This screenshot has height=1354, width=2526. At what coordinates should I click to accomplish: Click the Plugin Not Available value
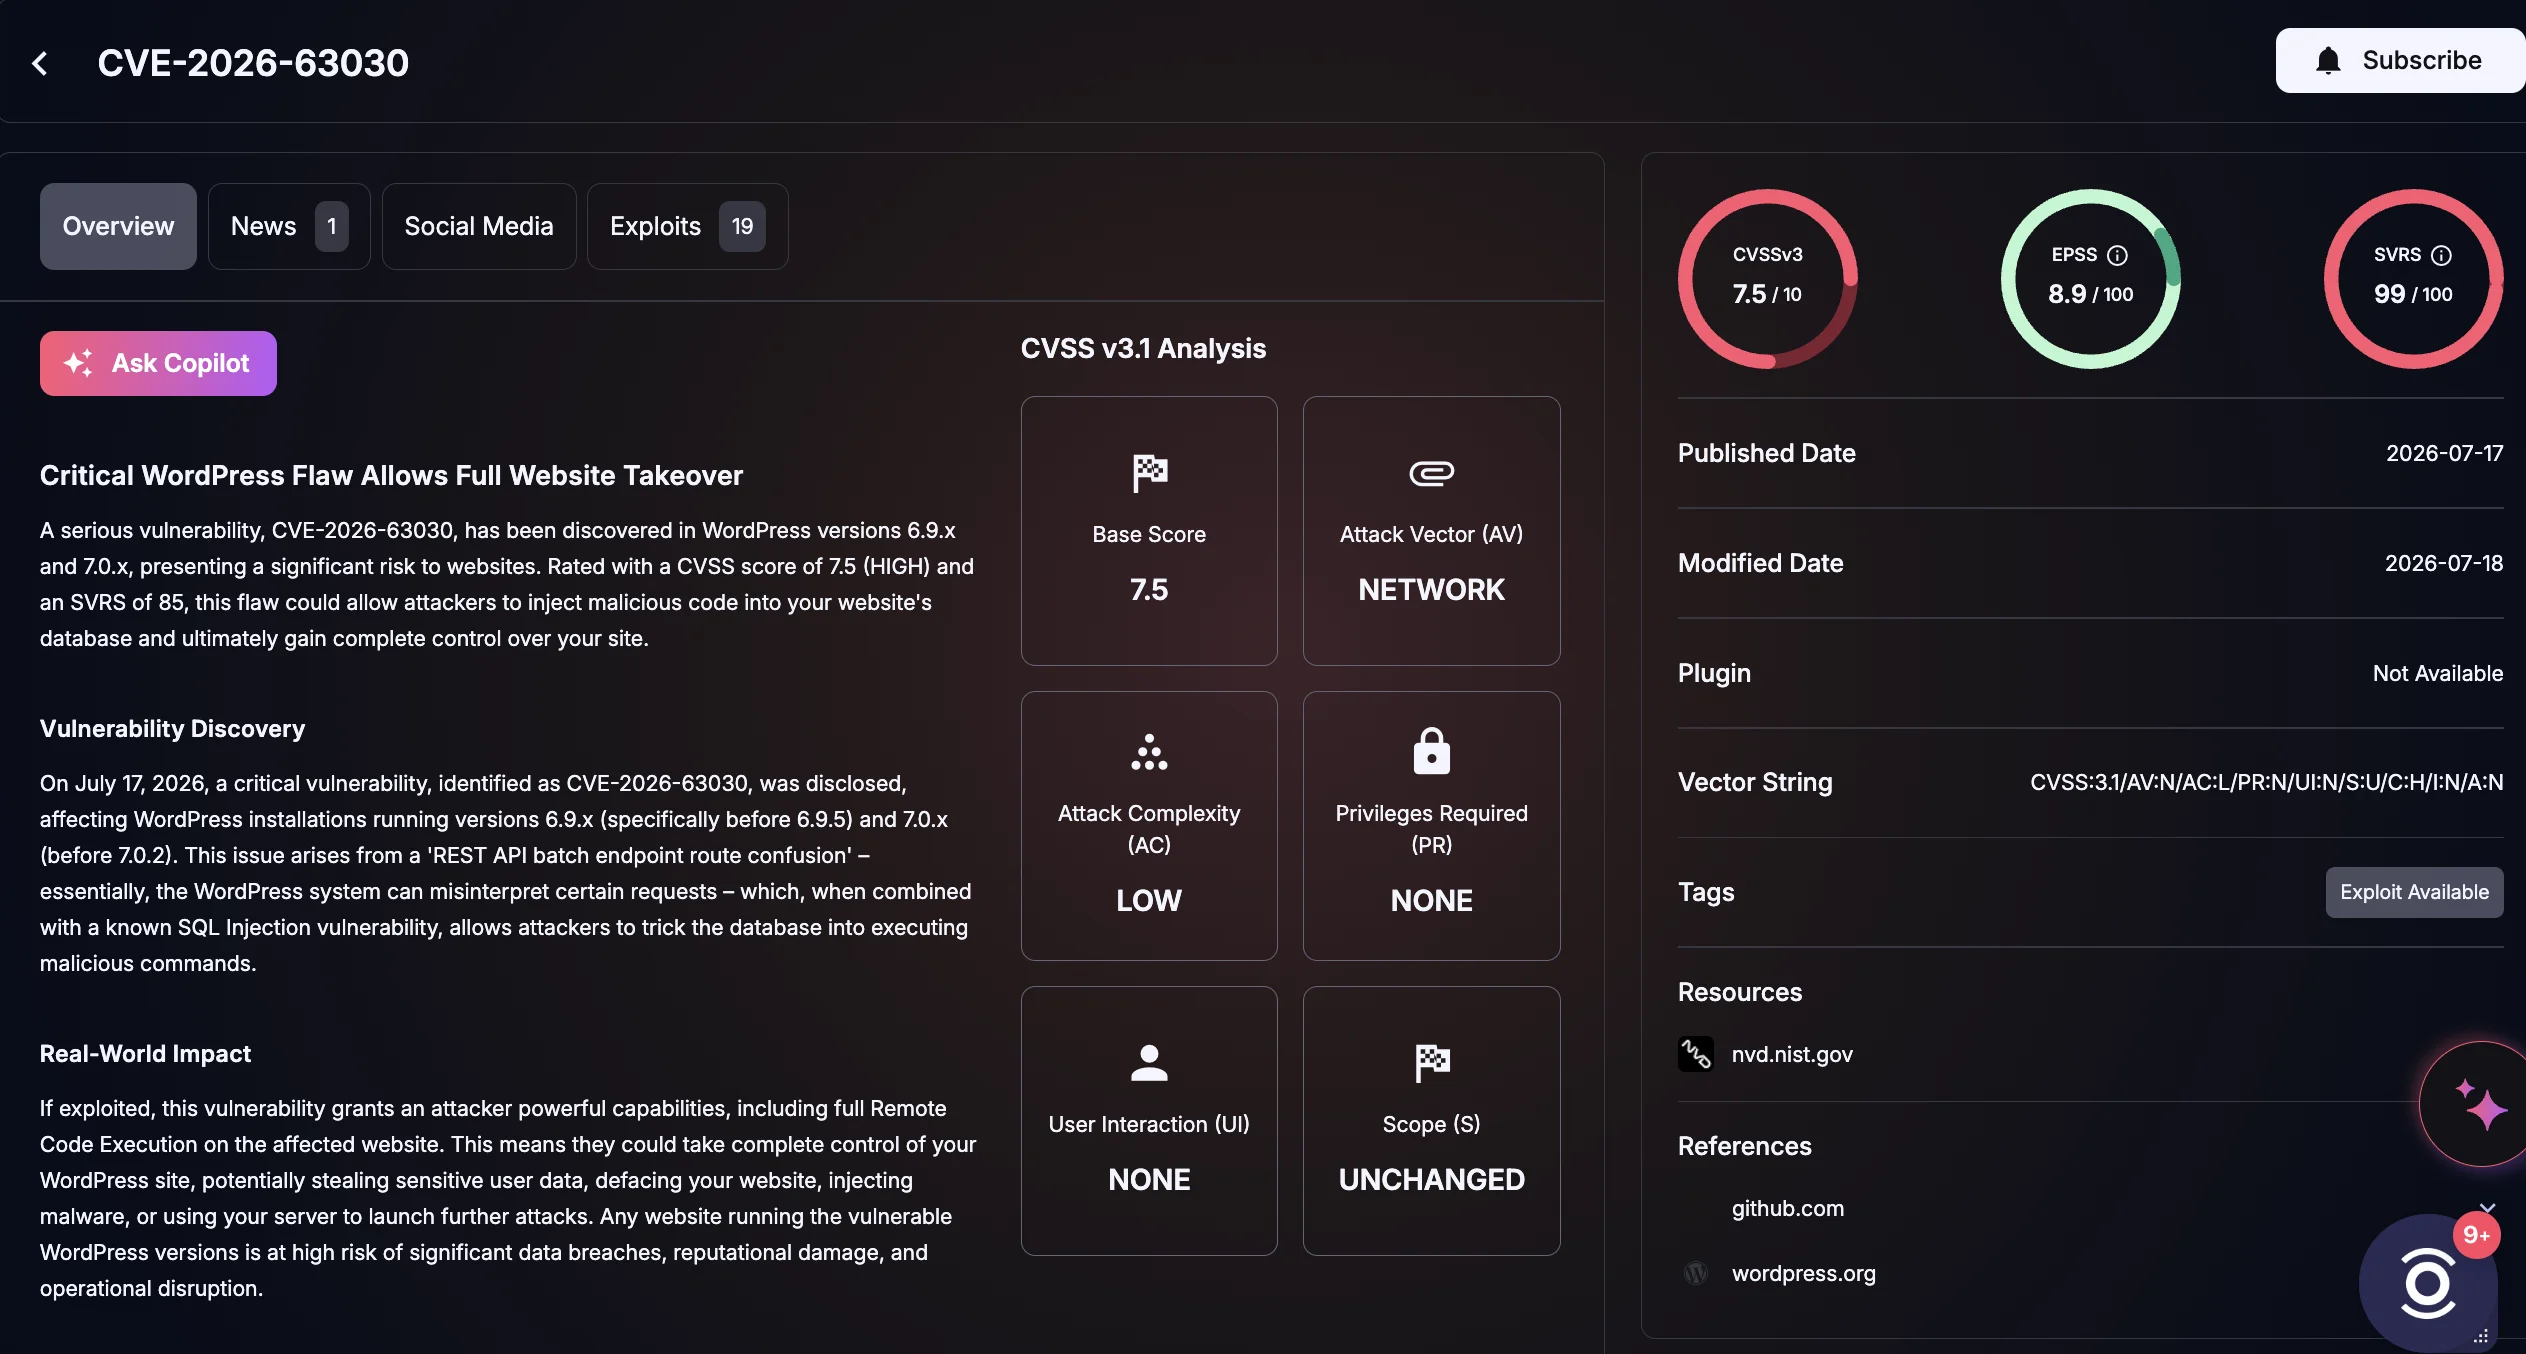pos(2438,673)
